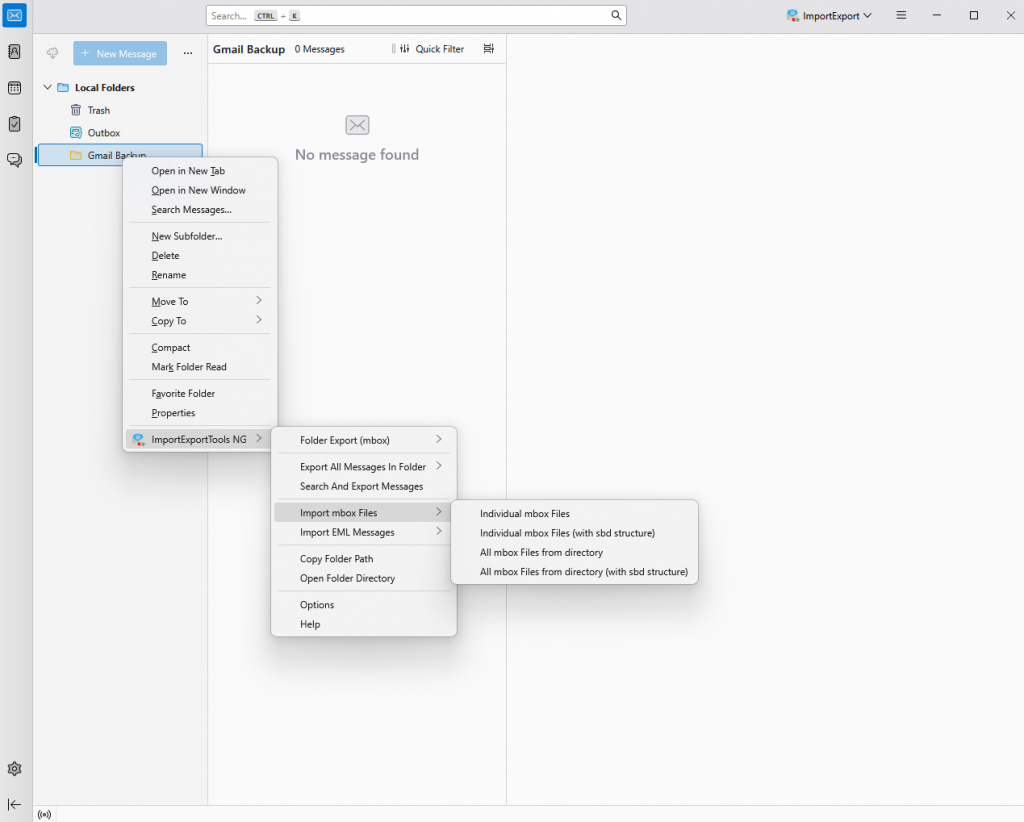Choose ImportExportTools NG menu entry
The width and height of the screenshot is (1024, 822).
point(199,439)
